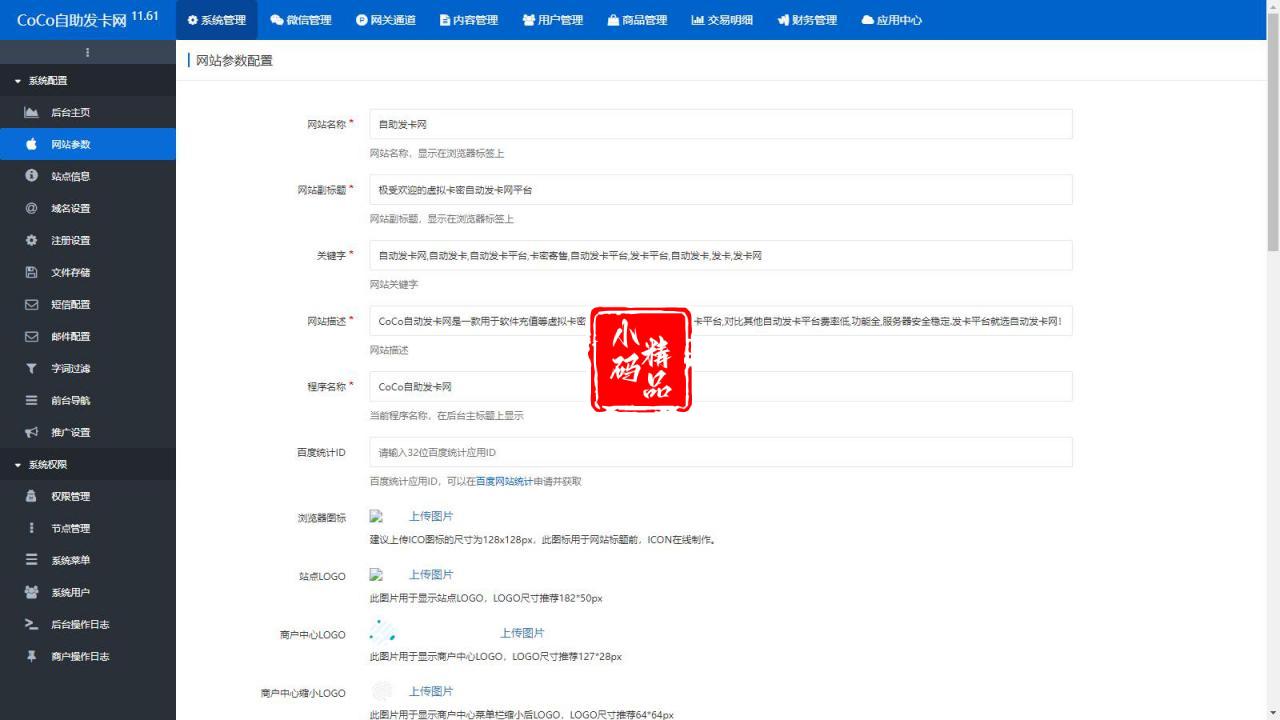Click the lock icon beside 权限管理
The image size is (1280, 720).
pyautogui.click(x=31, y=496)
